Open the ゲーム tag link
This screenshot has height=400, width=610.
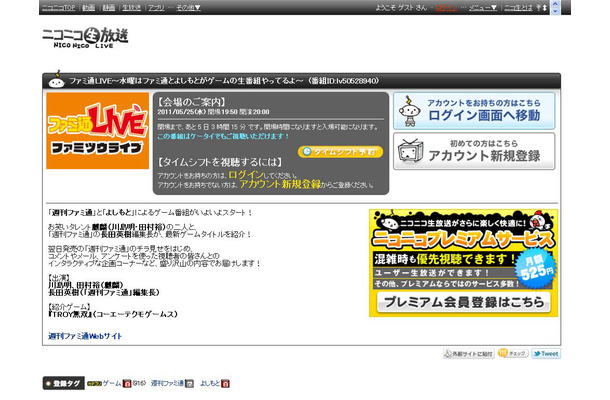pyautogui.click(x=112, y=383)
